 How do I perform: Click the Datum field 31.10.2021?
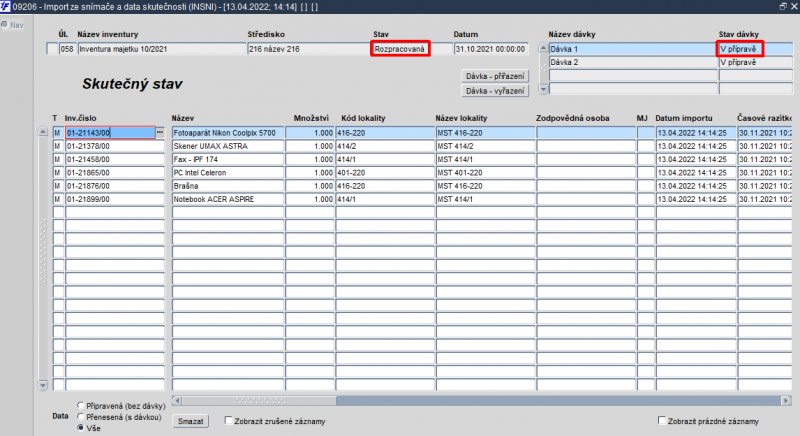tap(490, 49)
